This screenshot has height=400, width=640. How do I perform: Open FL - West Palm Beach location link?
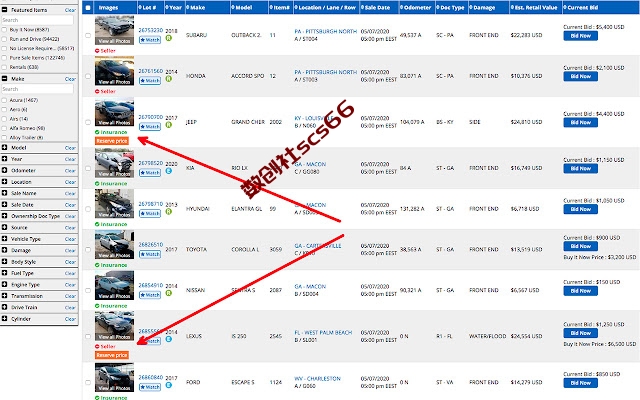coord(323,332)
